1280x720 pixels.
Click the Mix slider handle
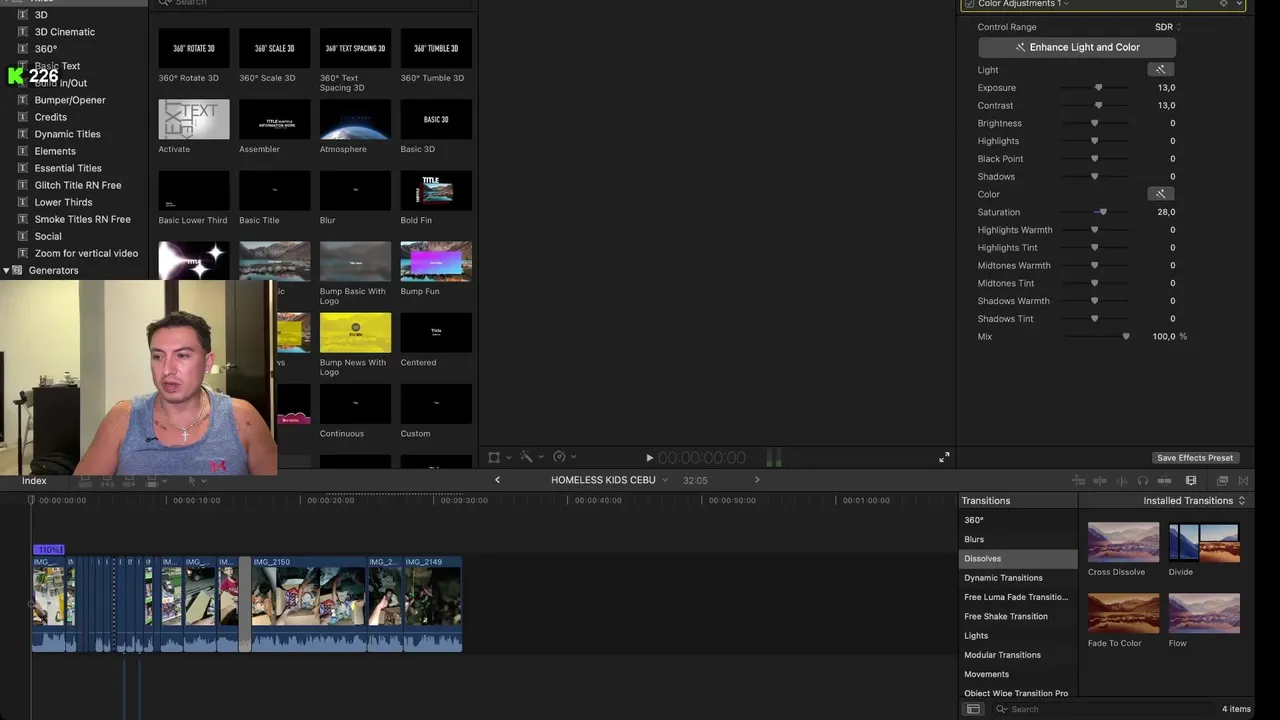(1126, 337)
